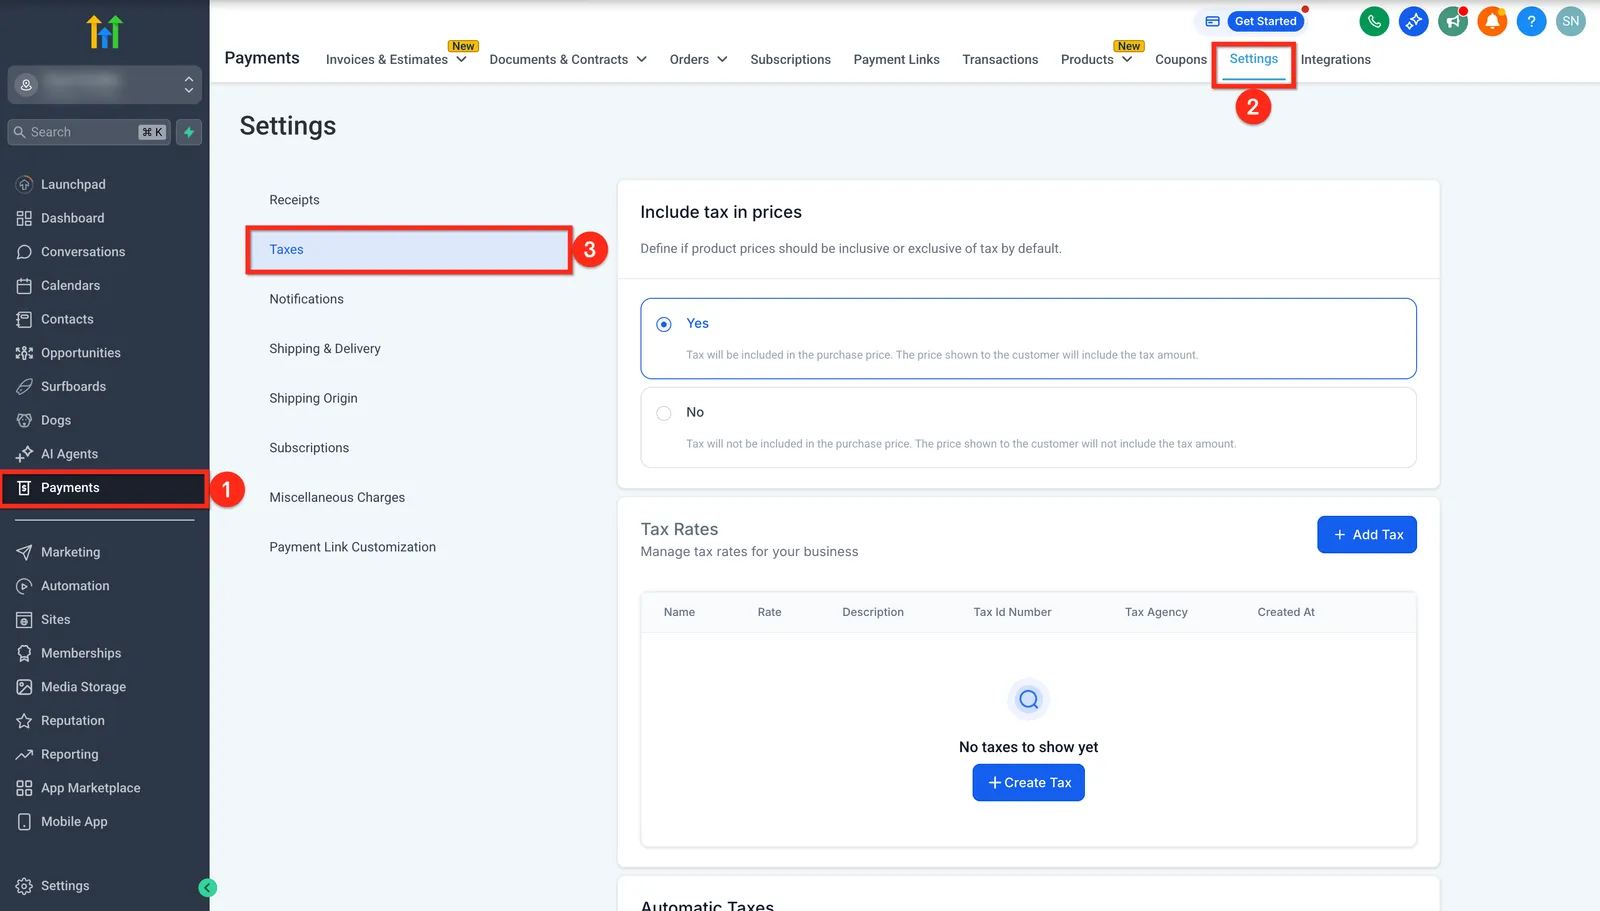Viewport: 1600px width, 911px height.
Task: Open Mobile App section
Action: (x=74, y=822)
